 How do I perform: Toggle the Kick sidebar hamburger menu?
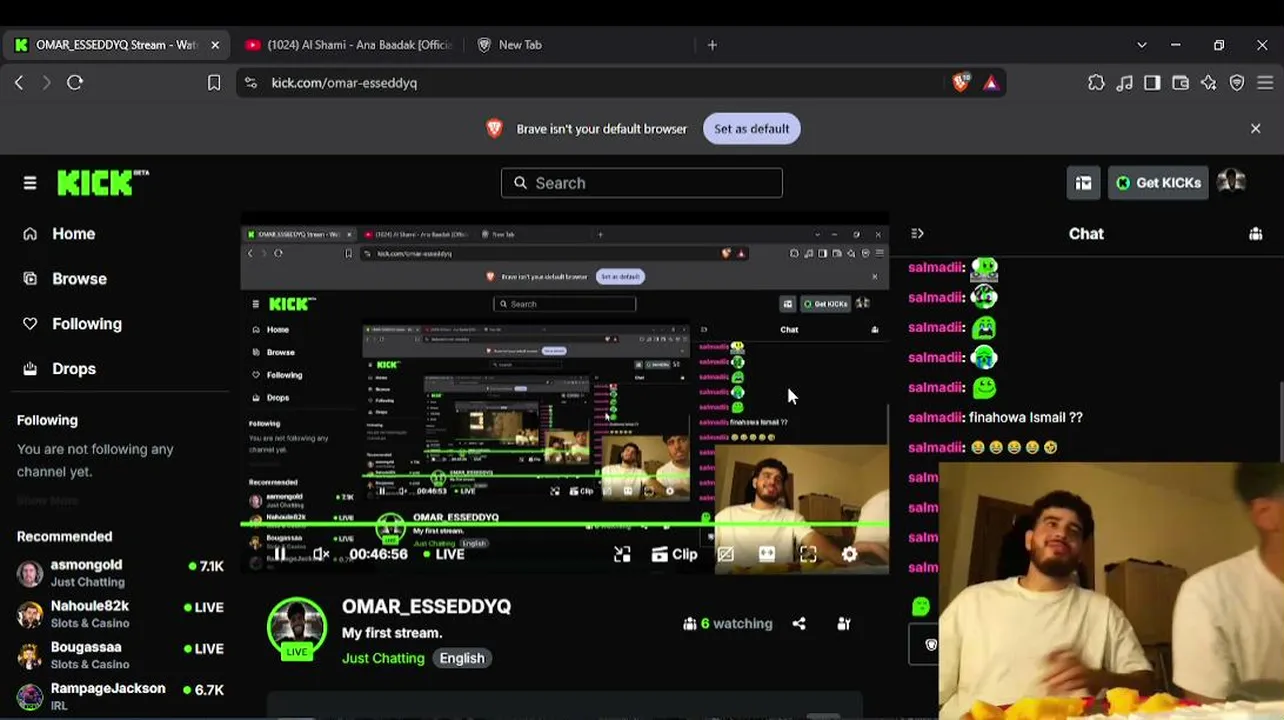tap(30, 183)
